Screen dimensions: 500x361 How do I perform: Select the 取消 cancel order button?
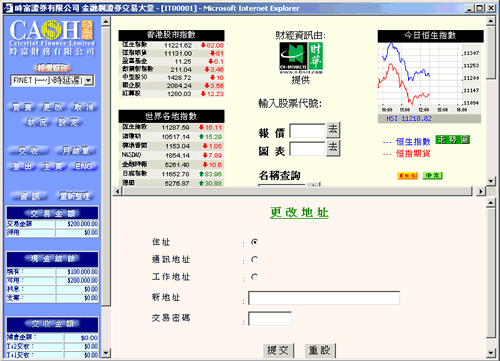click(83, 107)
